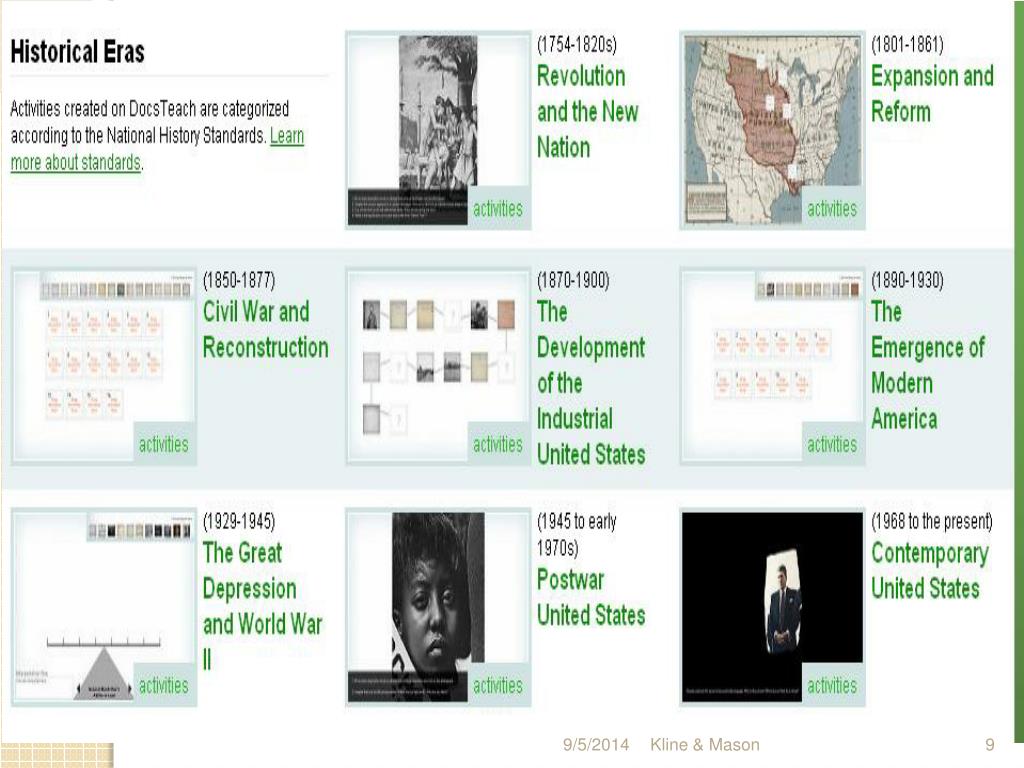Open Development of the Industrial United States link
The height and width of the screenshot is (768, 1024).
pos(591,383)
